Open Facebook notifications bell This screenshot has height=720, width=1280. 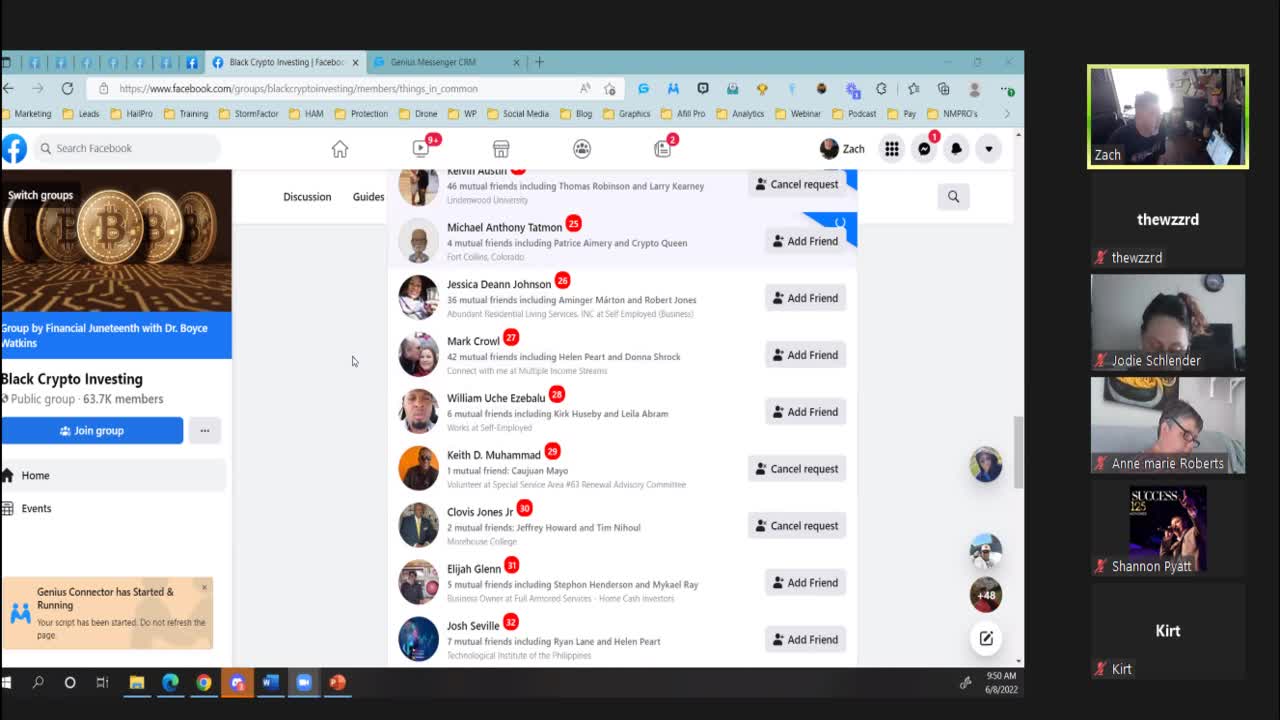point(956,149)
